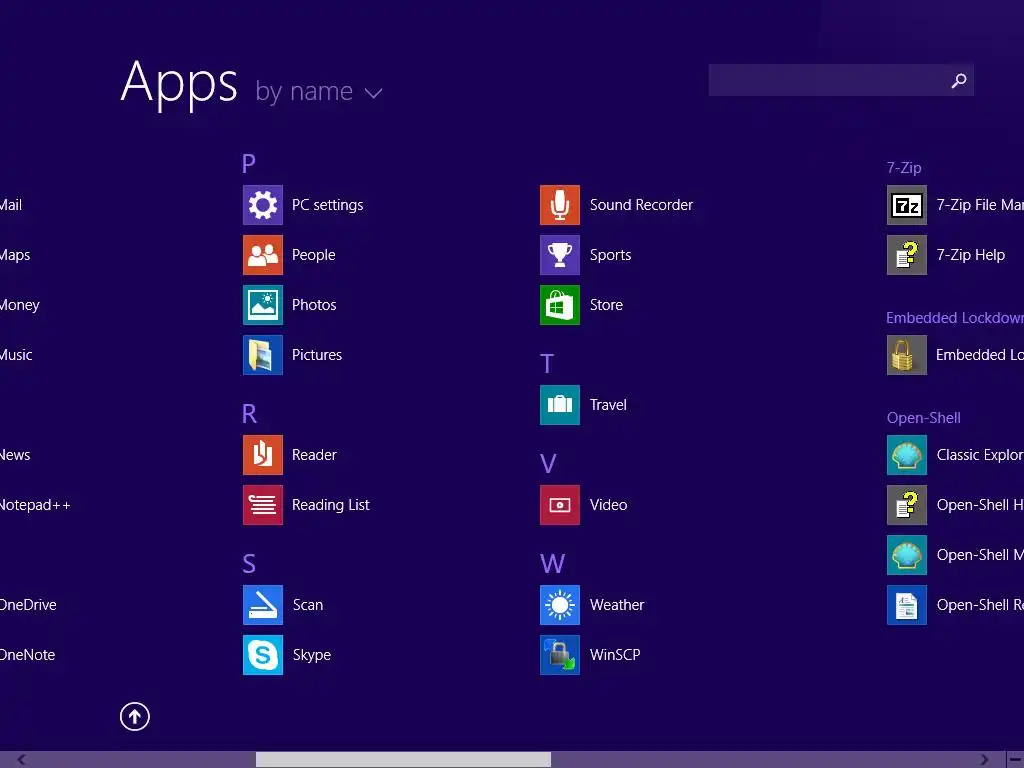Open the Open-Shell Help icon

point(906,505)
